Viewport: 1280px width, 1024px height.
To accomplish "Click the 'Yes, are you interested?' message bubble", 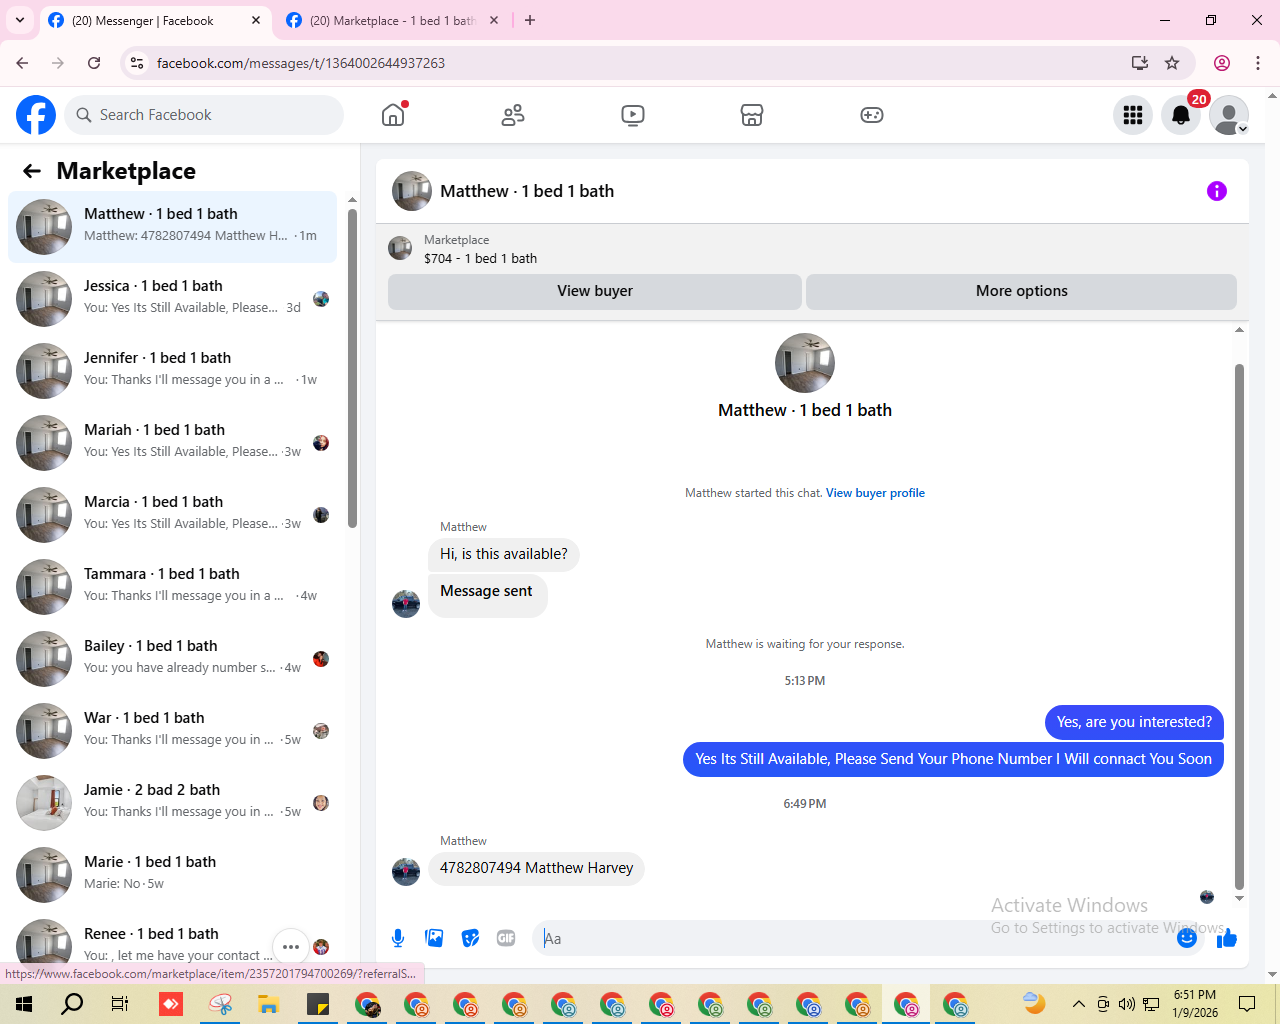I will pyautogui.click(x=1134, y=722).
